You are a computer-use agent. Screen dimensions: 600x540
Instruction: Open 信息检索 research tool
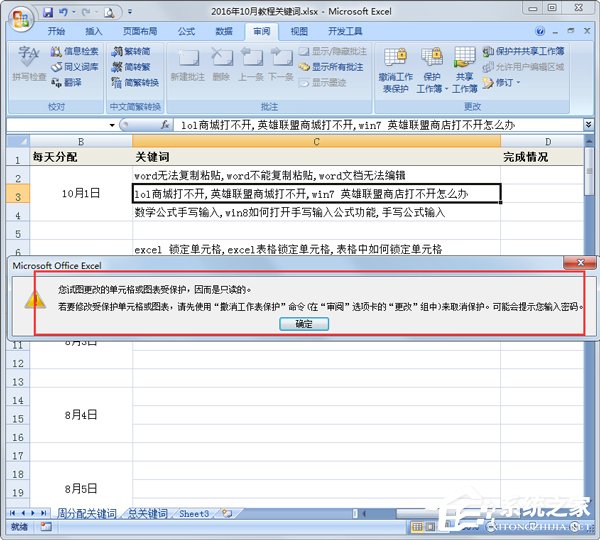pyautogui.click(x=74, y=51)
